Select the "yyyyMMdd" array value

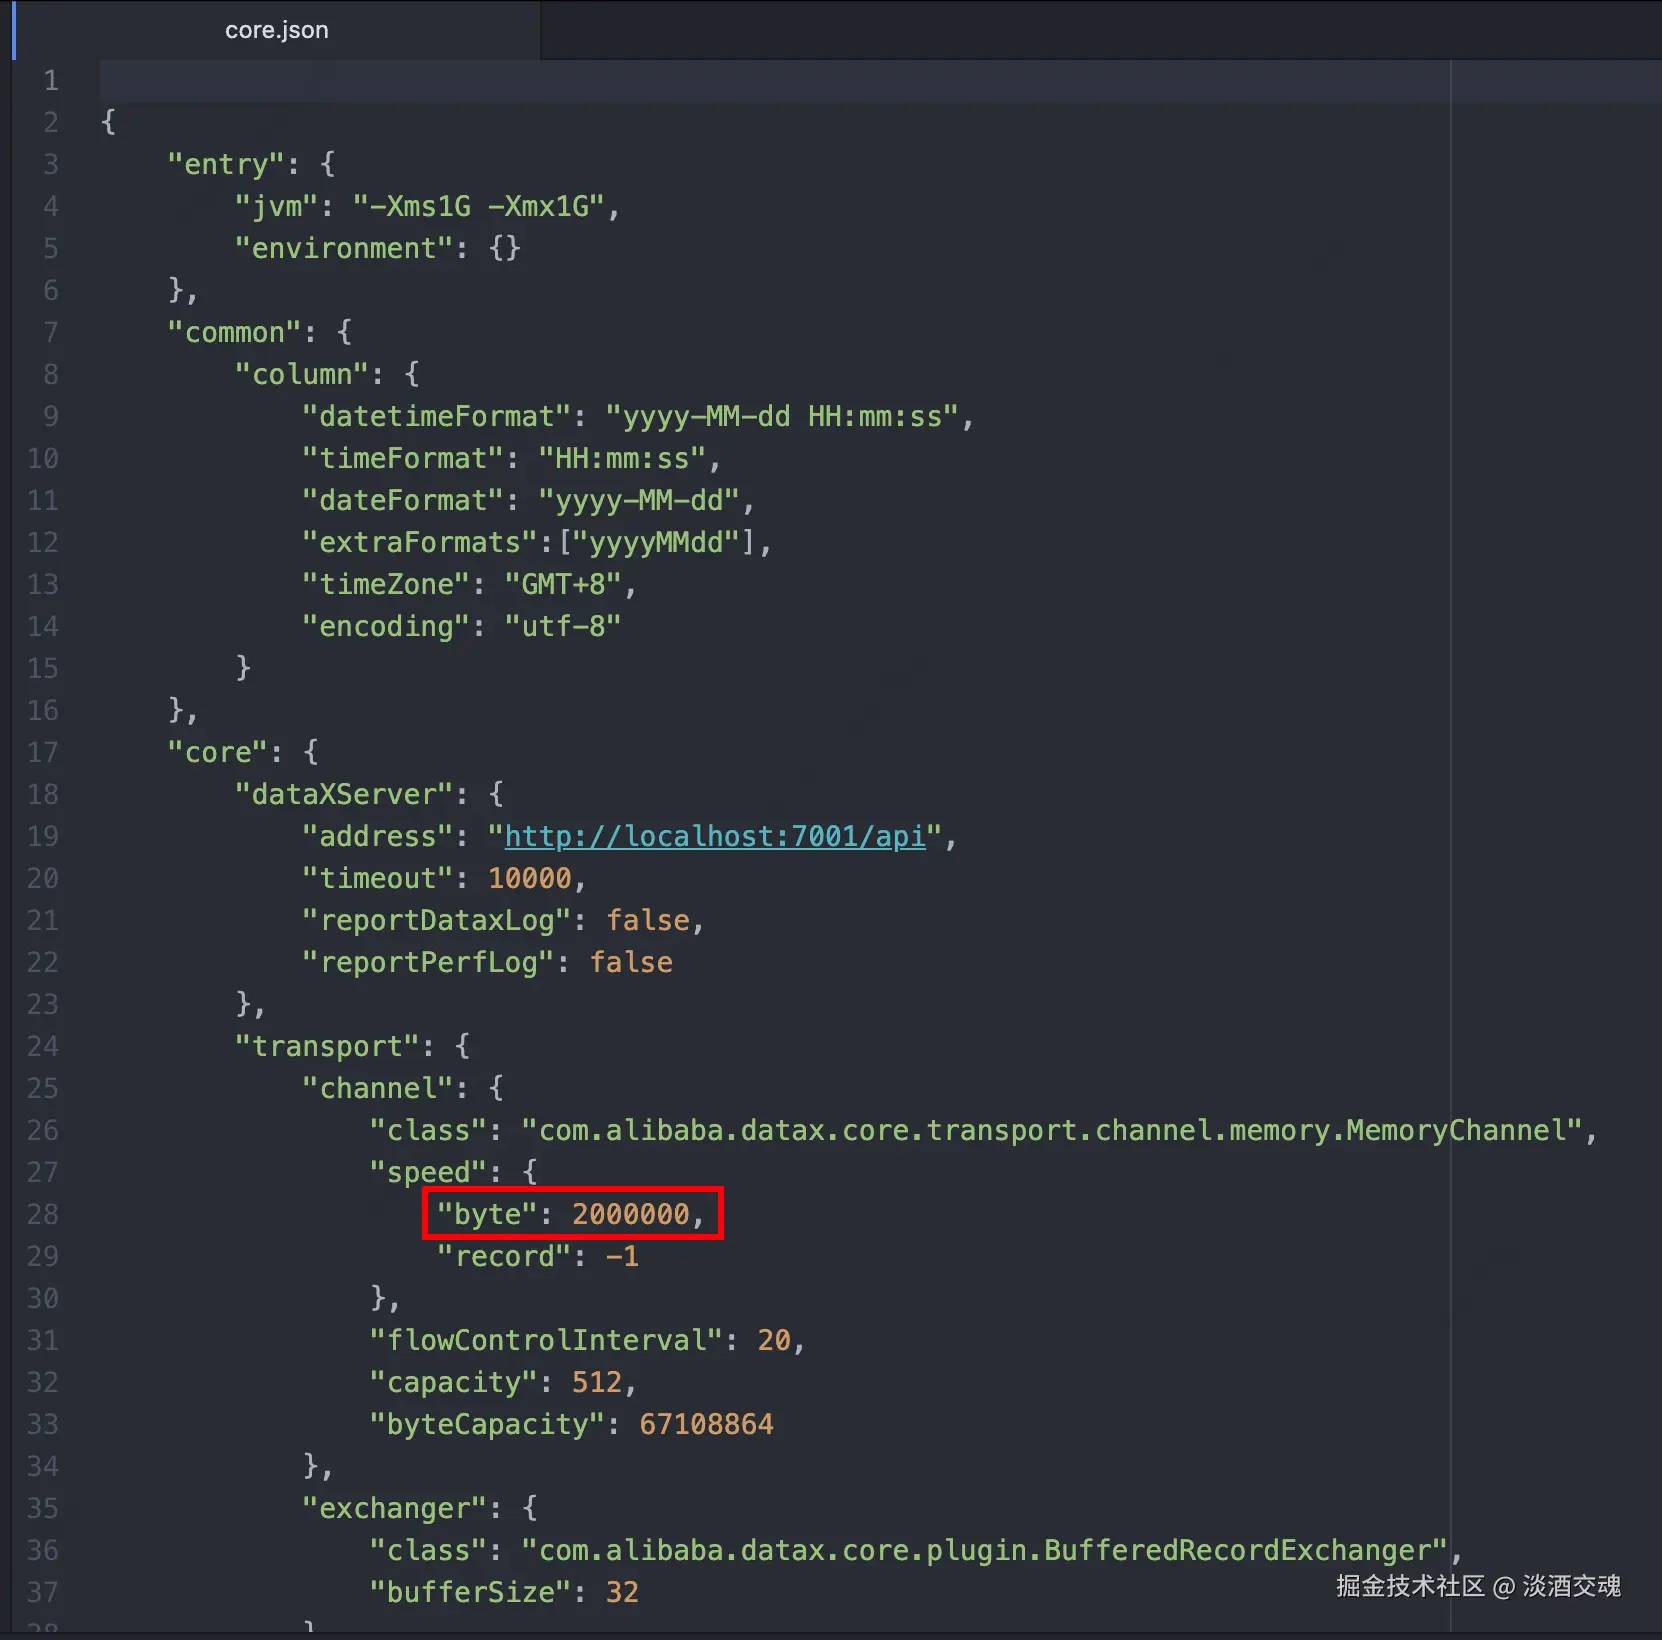pyautogui.click(x=656, y=542)
